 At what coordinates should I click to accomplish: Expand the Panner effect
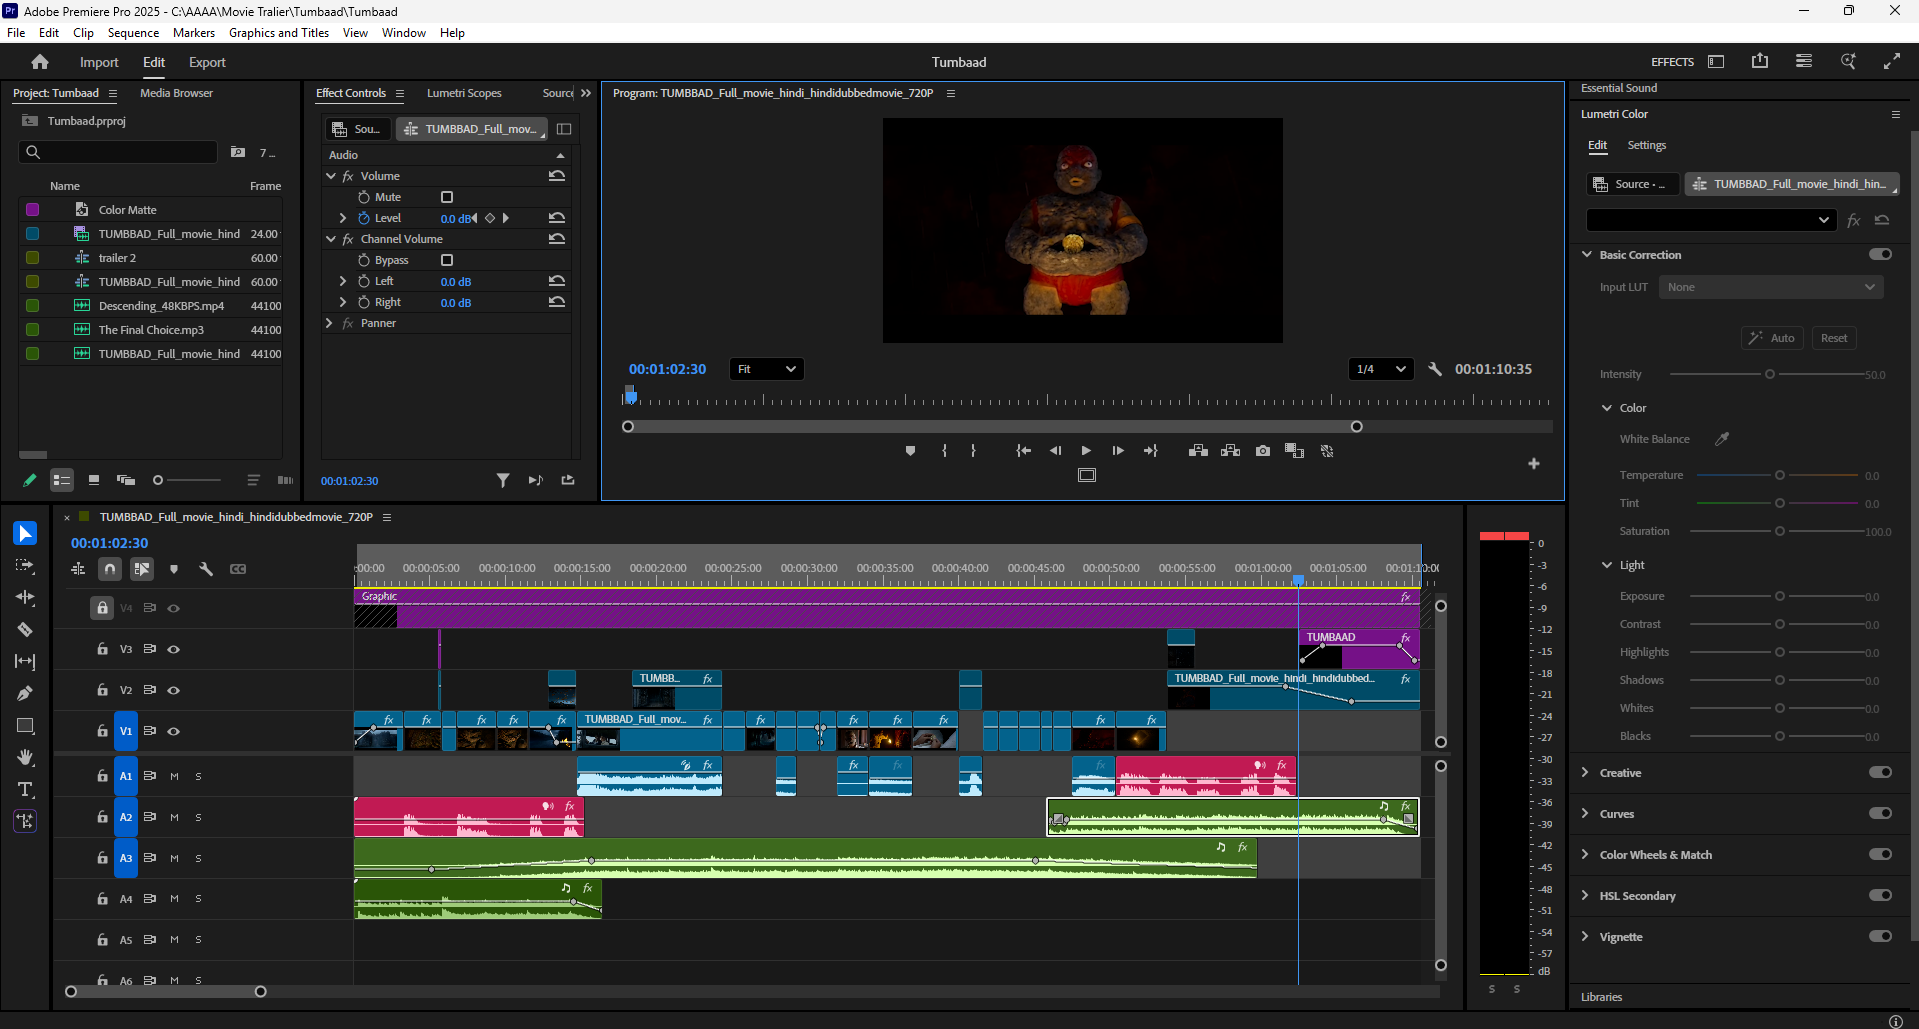point(329,323)
